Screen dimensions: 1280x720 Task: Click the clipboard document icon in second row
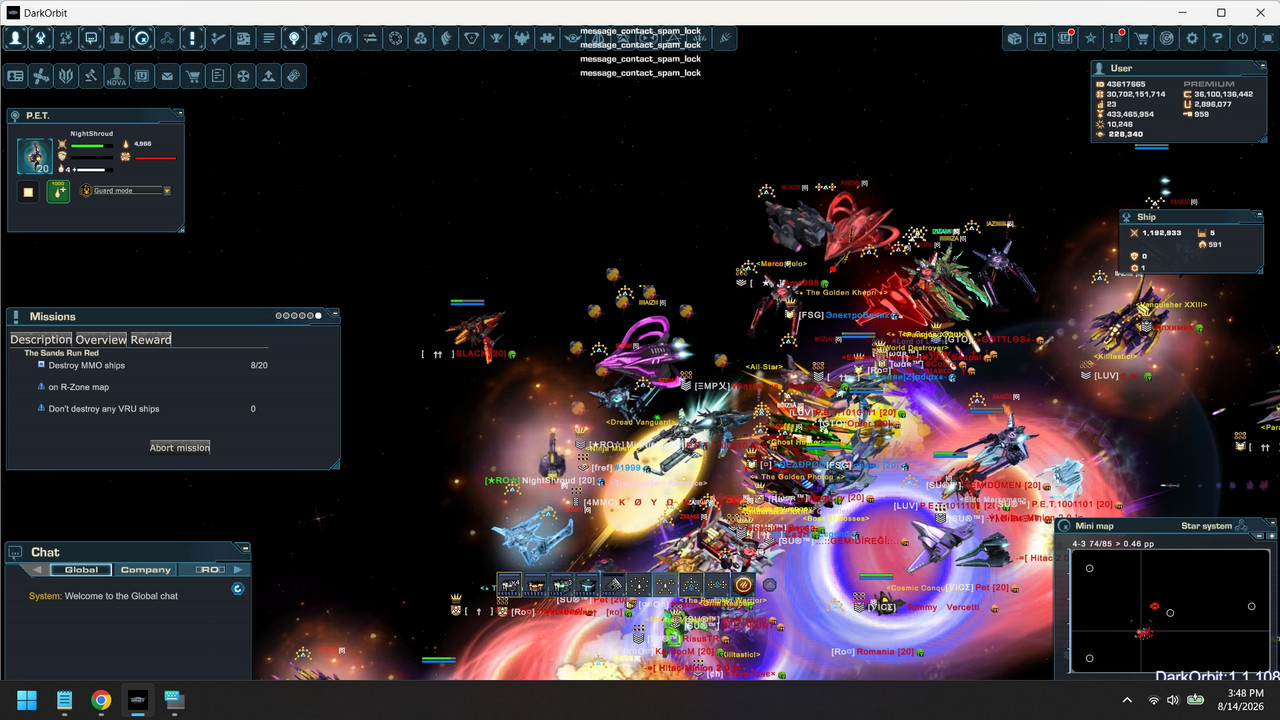[x=218, y=76]
